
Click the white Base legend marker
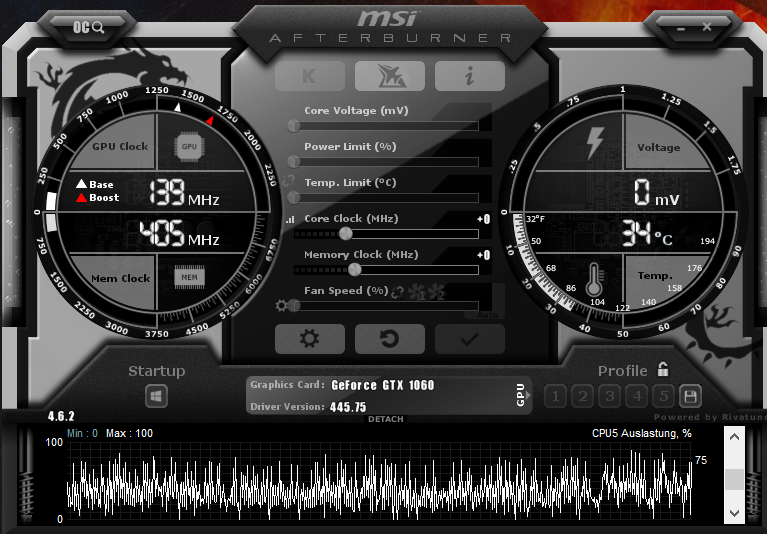tap(81, 184)
